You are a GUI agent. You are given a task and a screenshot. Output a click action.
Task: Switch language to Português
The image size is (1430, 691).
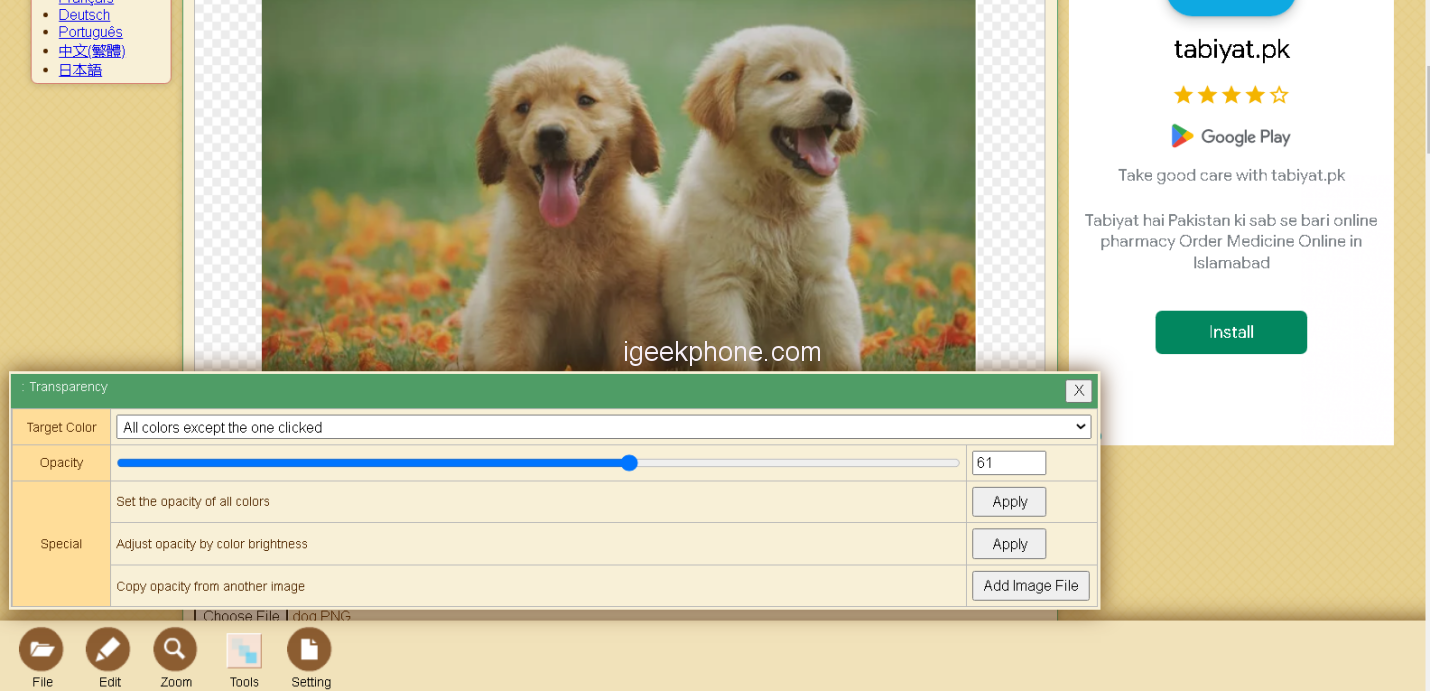tap(90, 32)
